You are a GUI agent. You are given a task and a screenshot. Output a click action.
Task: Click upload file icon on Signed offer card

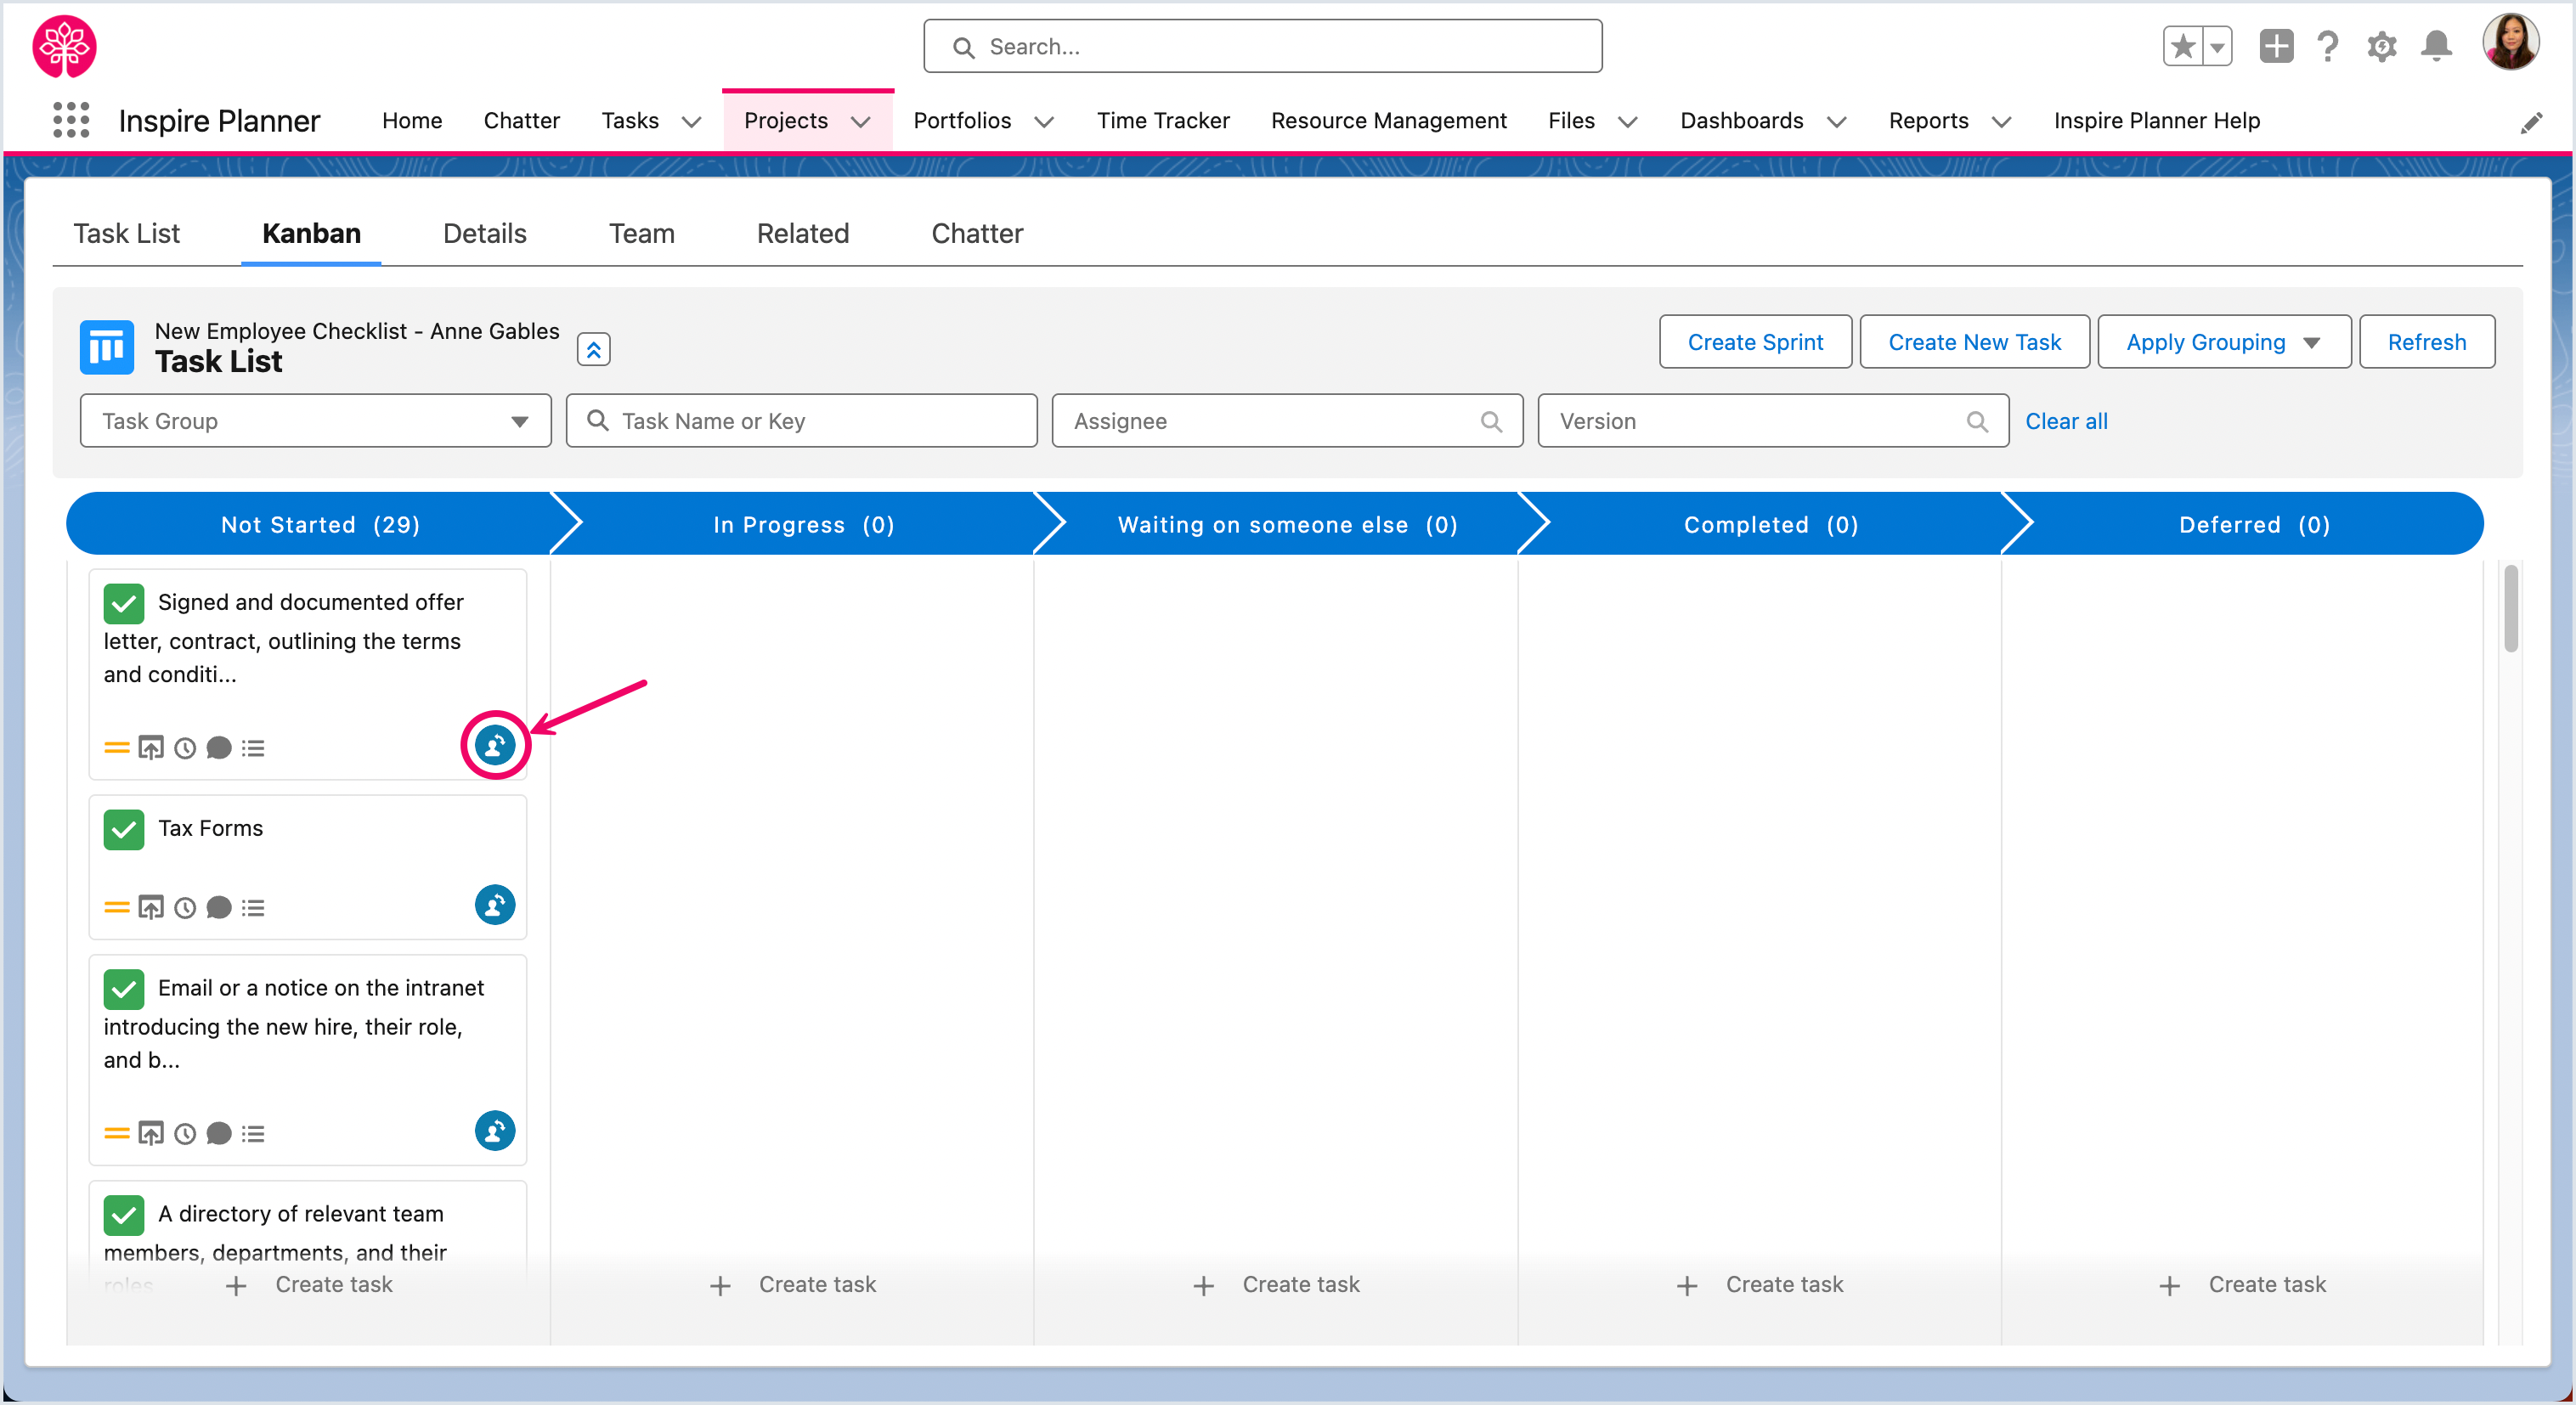coord(151,748)
